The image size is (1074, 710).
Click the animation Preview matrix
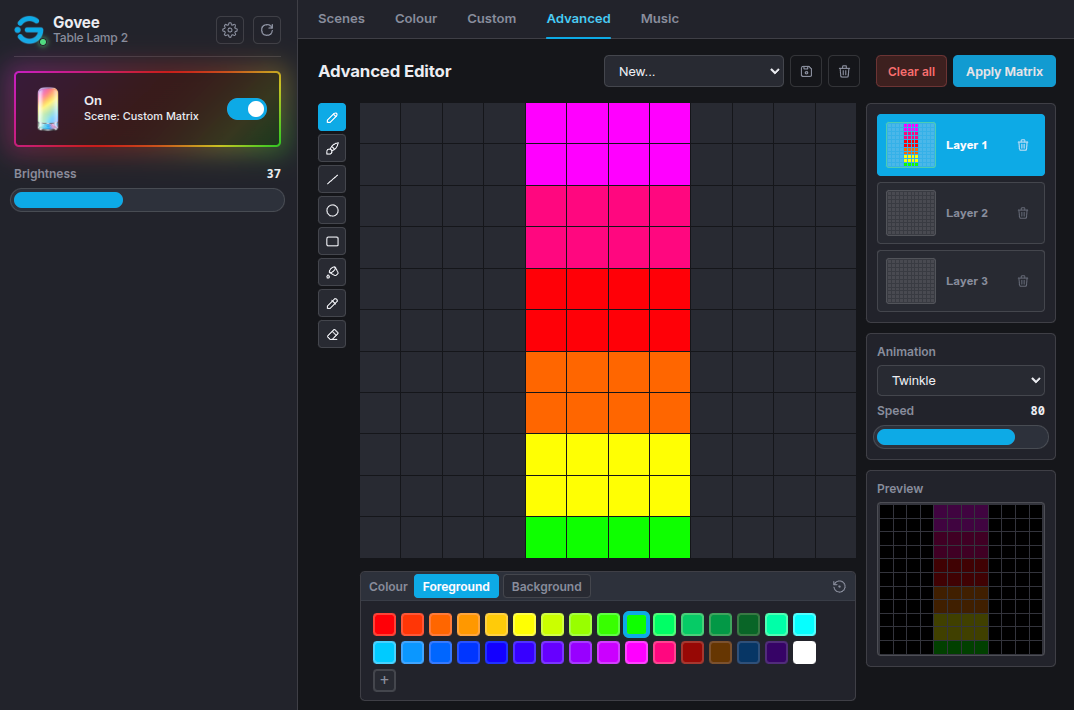(960, 579)
